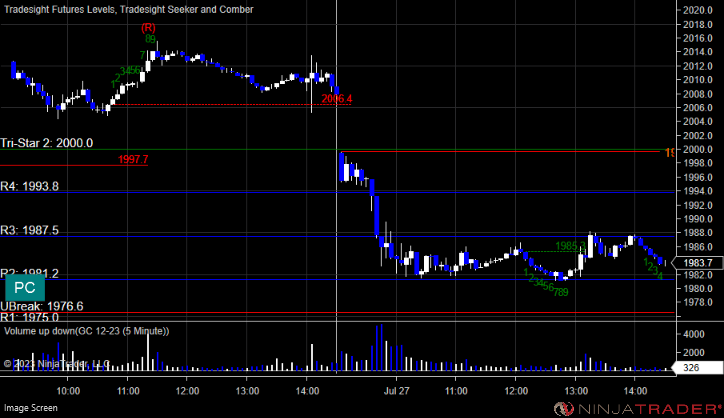The image size is (724, 418).
Task: Click the 2020.0 price axis label
Action: pyautogui.click(x=698, y=10)
